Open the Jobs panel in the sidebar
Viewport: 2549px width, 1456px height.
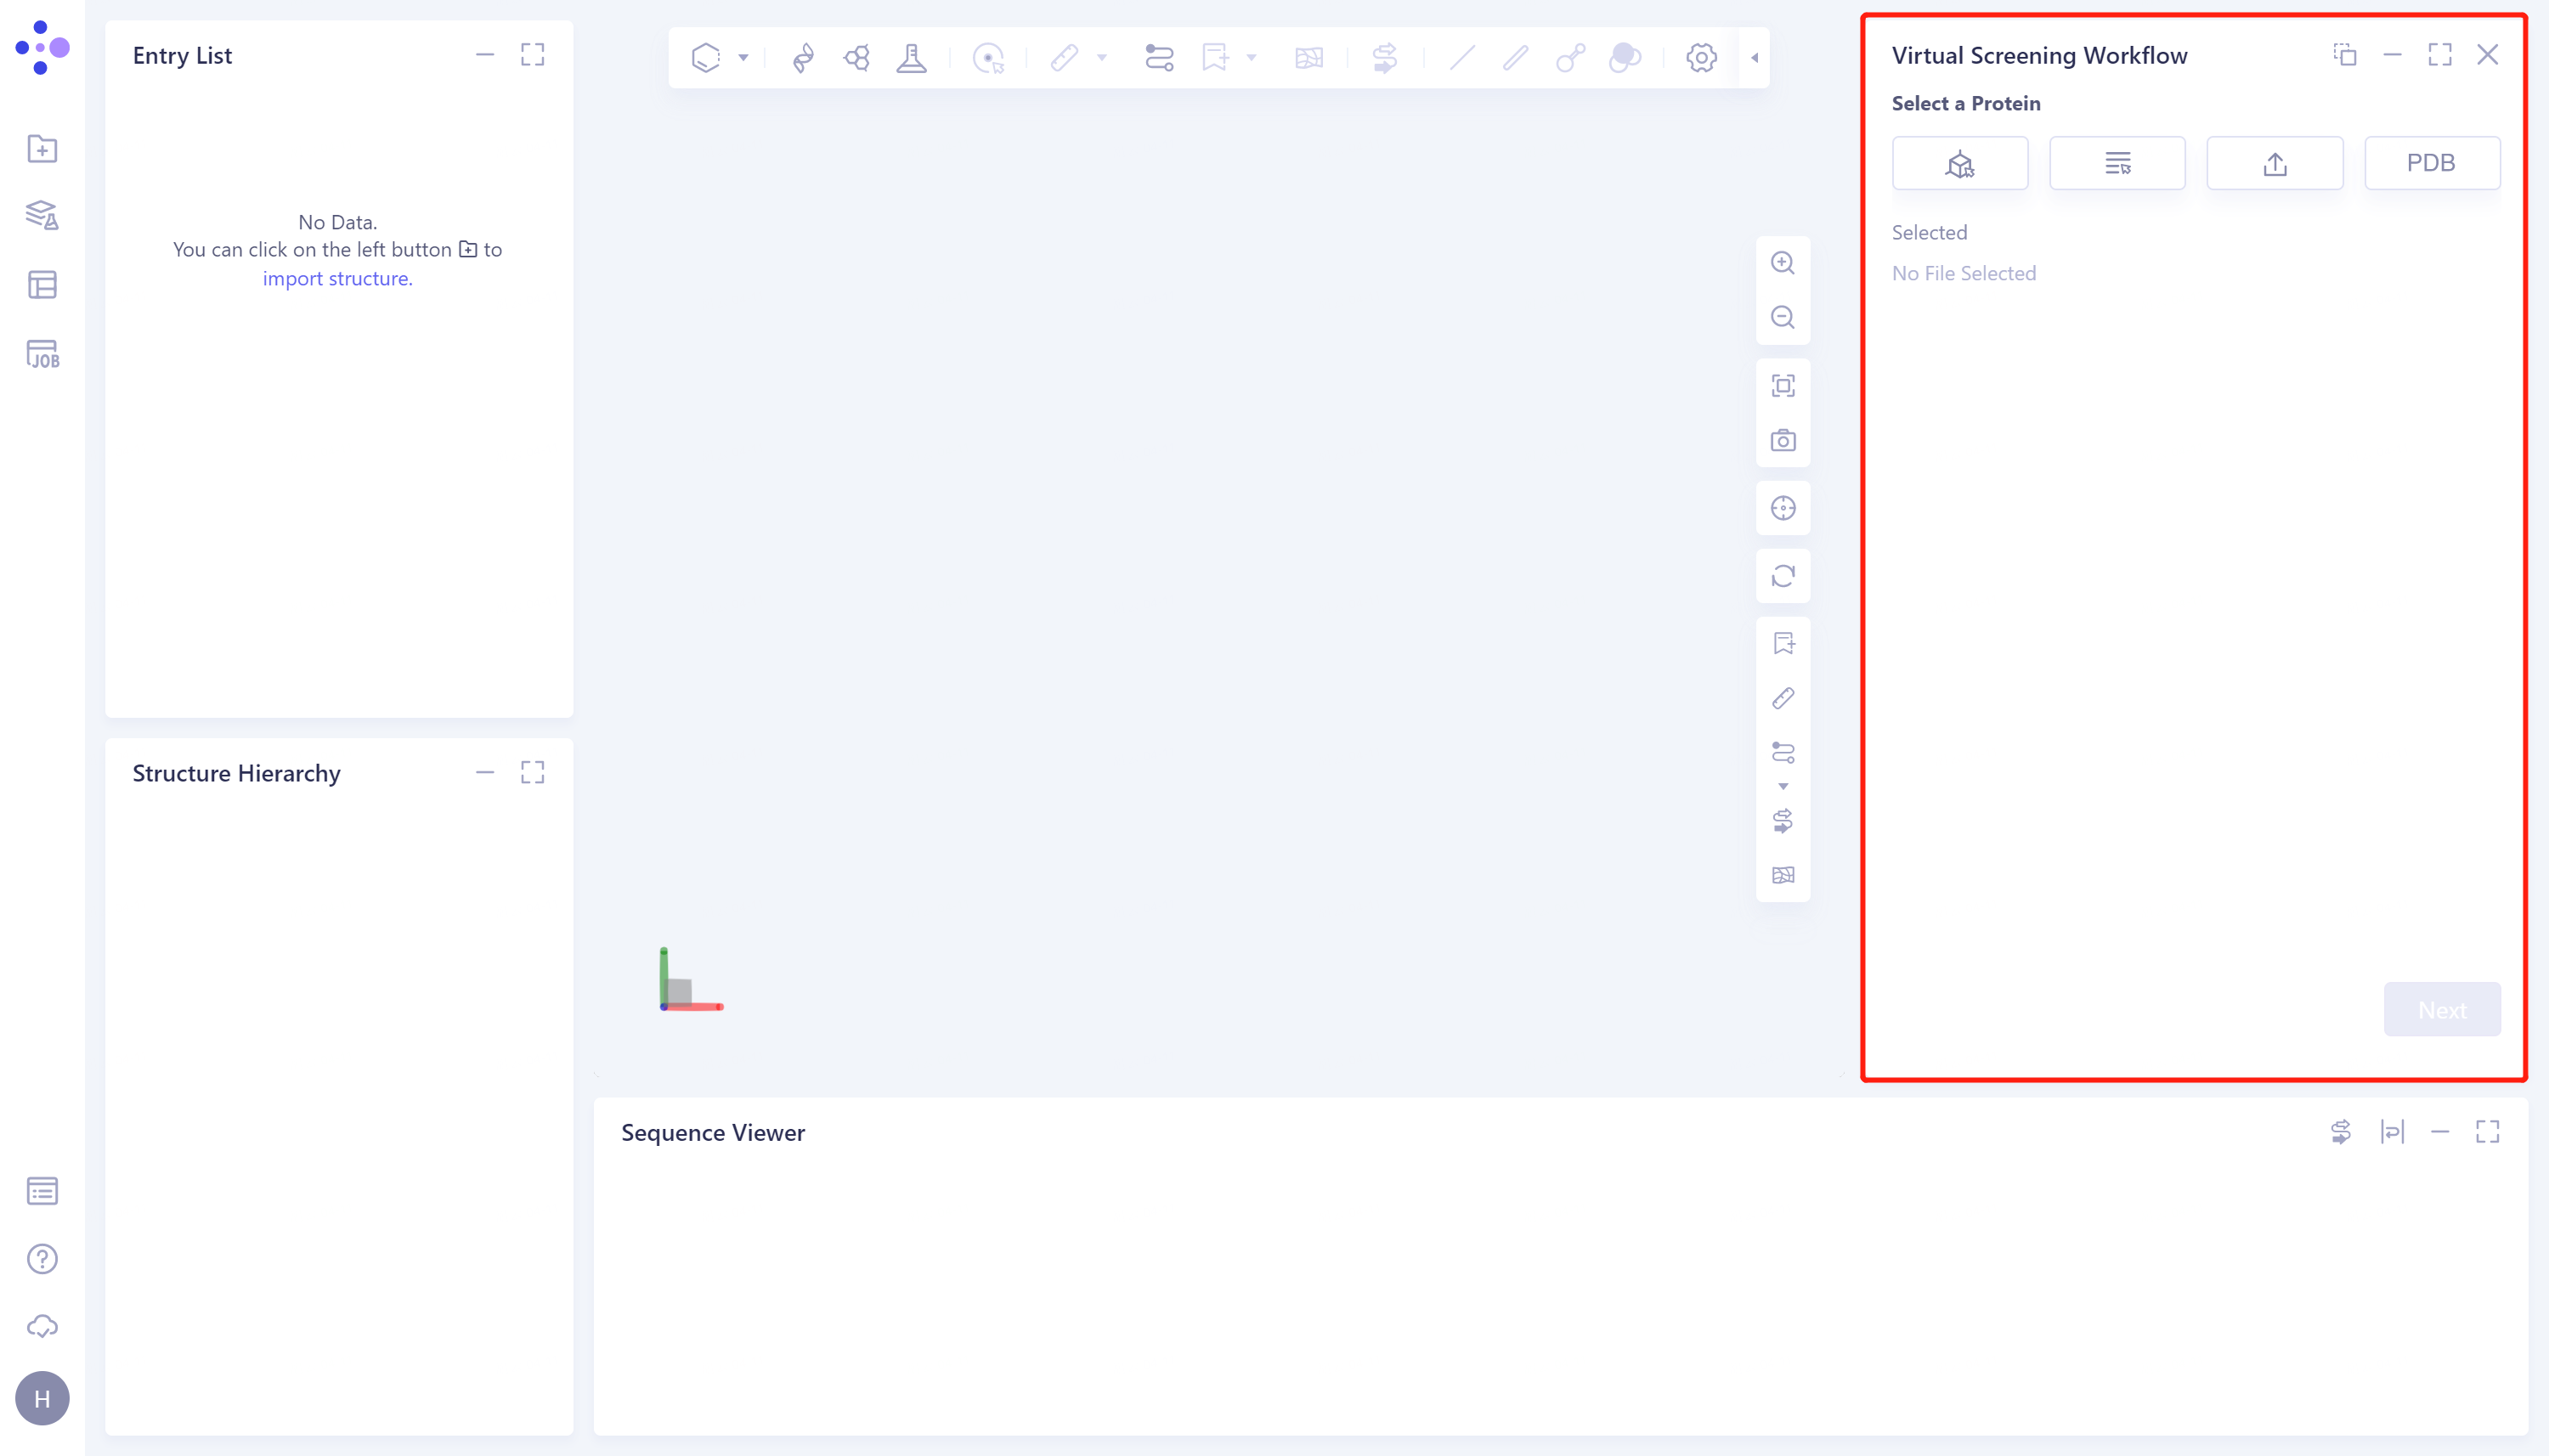pyautogui.click(x=42, y=354)
